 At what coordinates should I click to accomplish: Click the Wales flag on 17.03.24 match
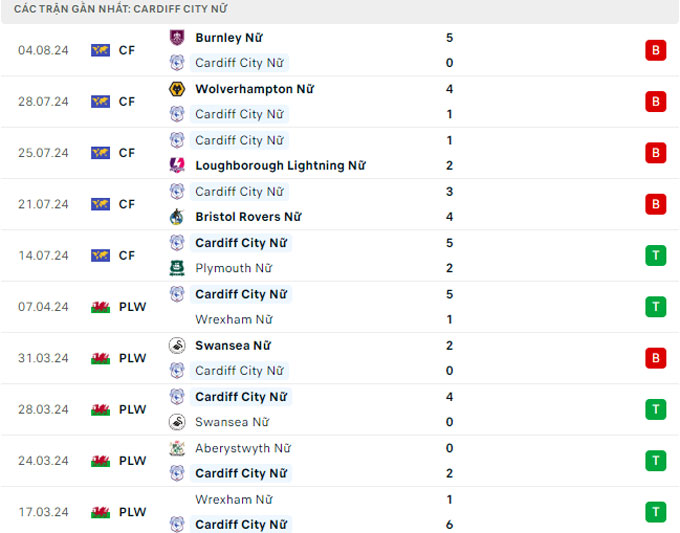coord(100,512)
